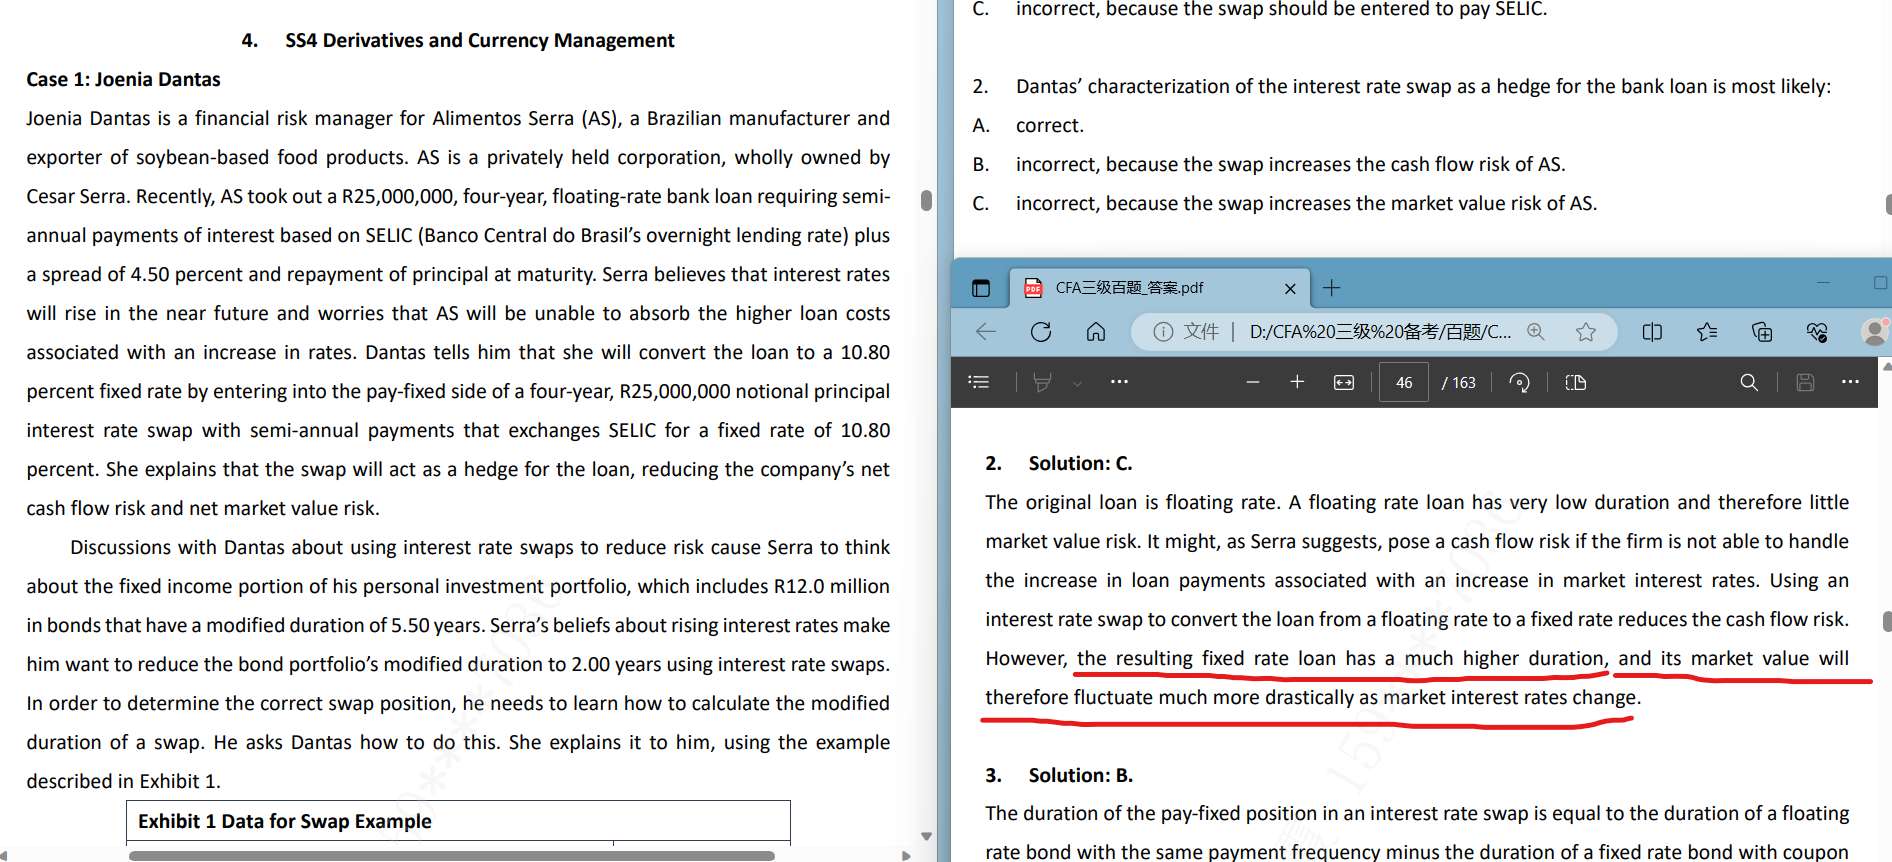Zoom out the PDF view
1892x862 pixels.
point(1252,382)
